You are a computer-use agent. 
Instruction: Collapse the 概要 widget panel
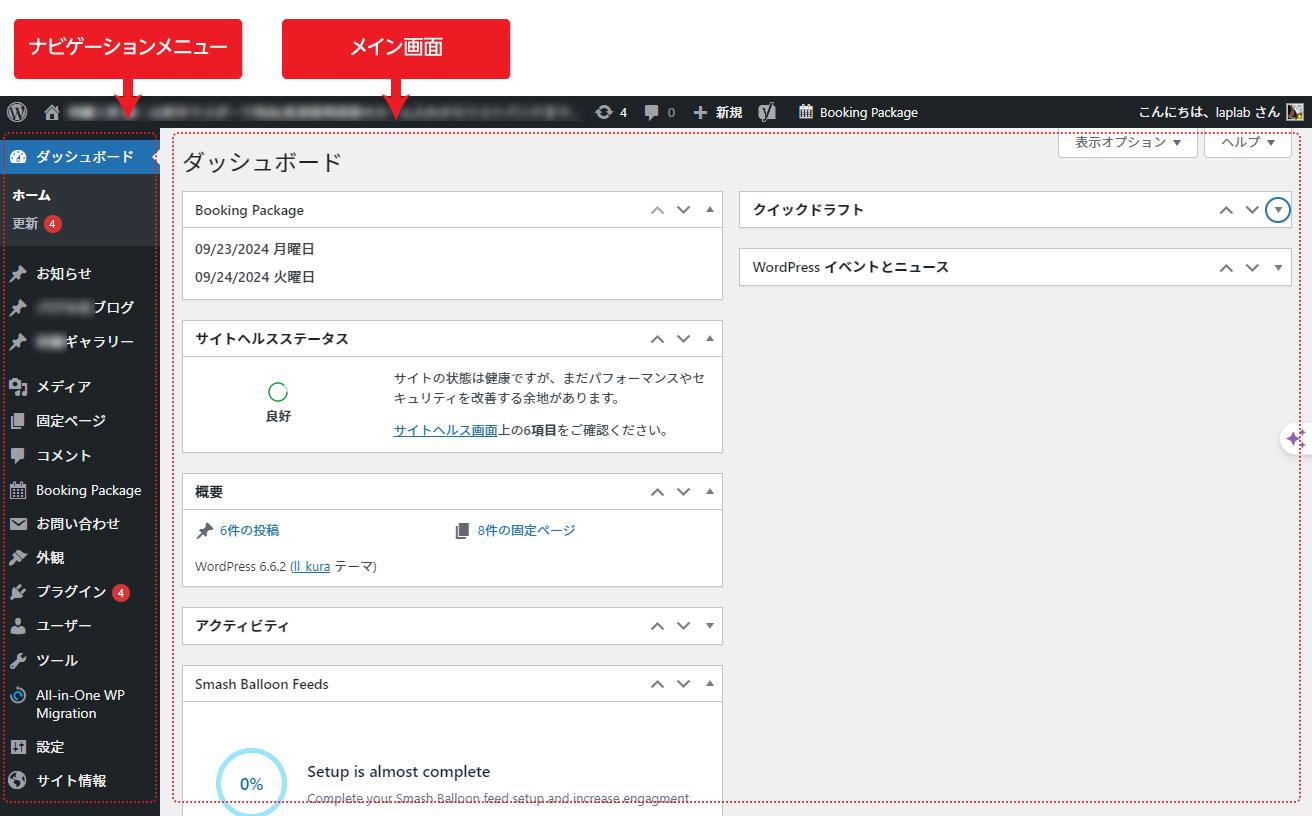(x=710, y=491)
